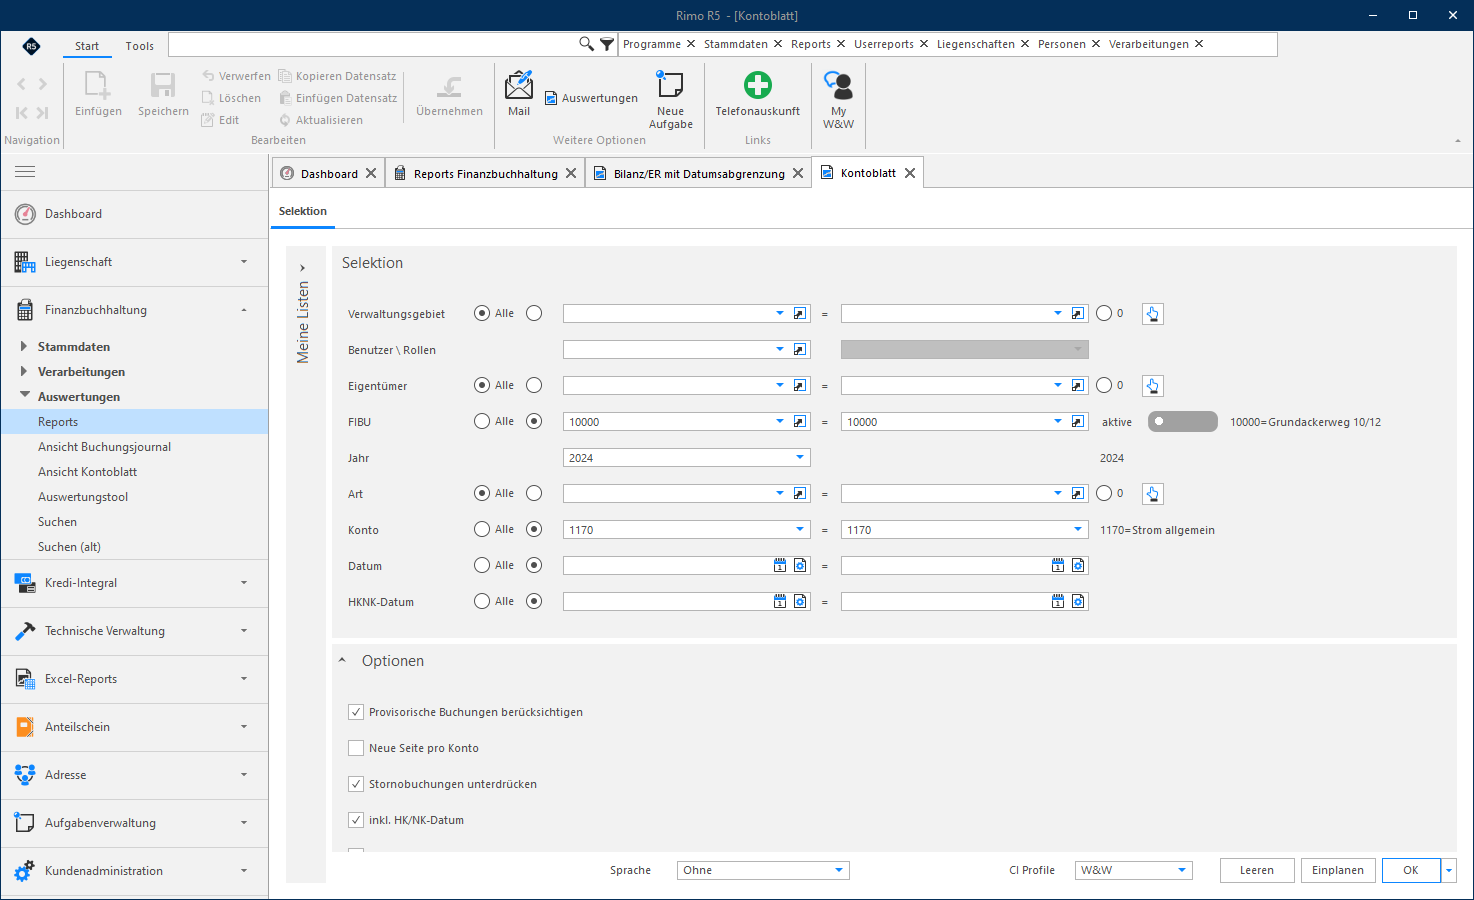Click the hand selection icon for Verwaltungsgebiet

(1153, 314)
